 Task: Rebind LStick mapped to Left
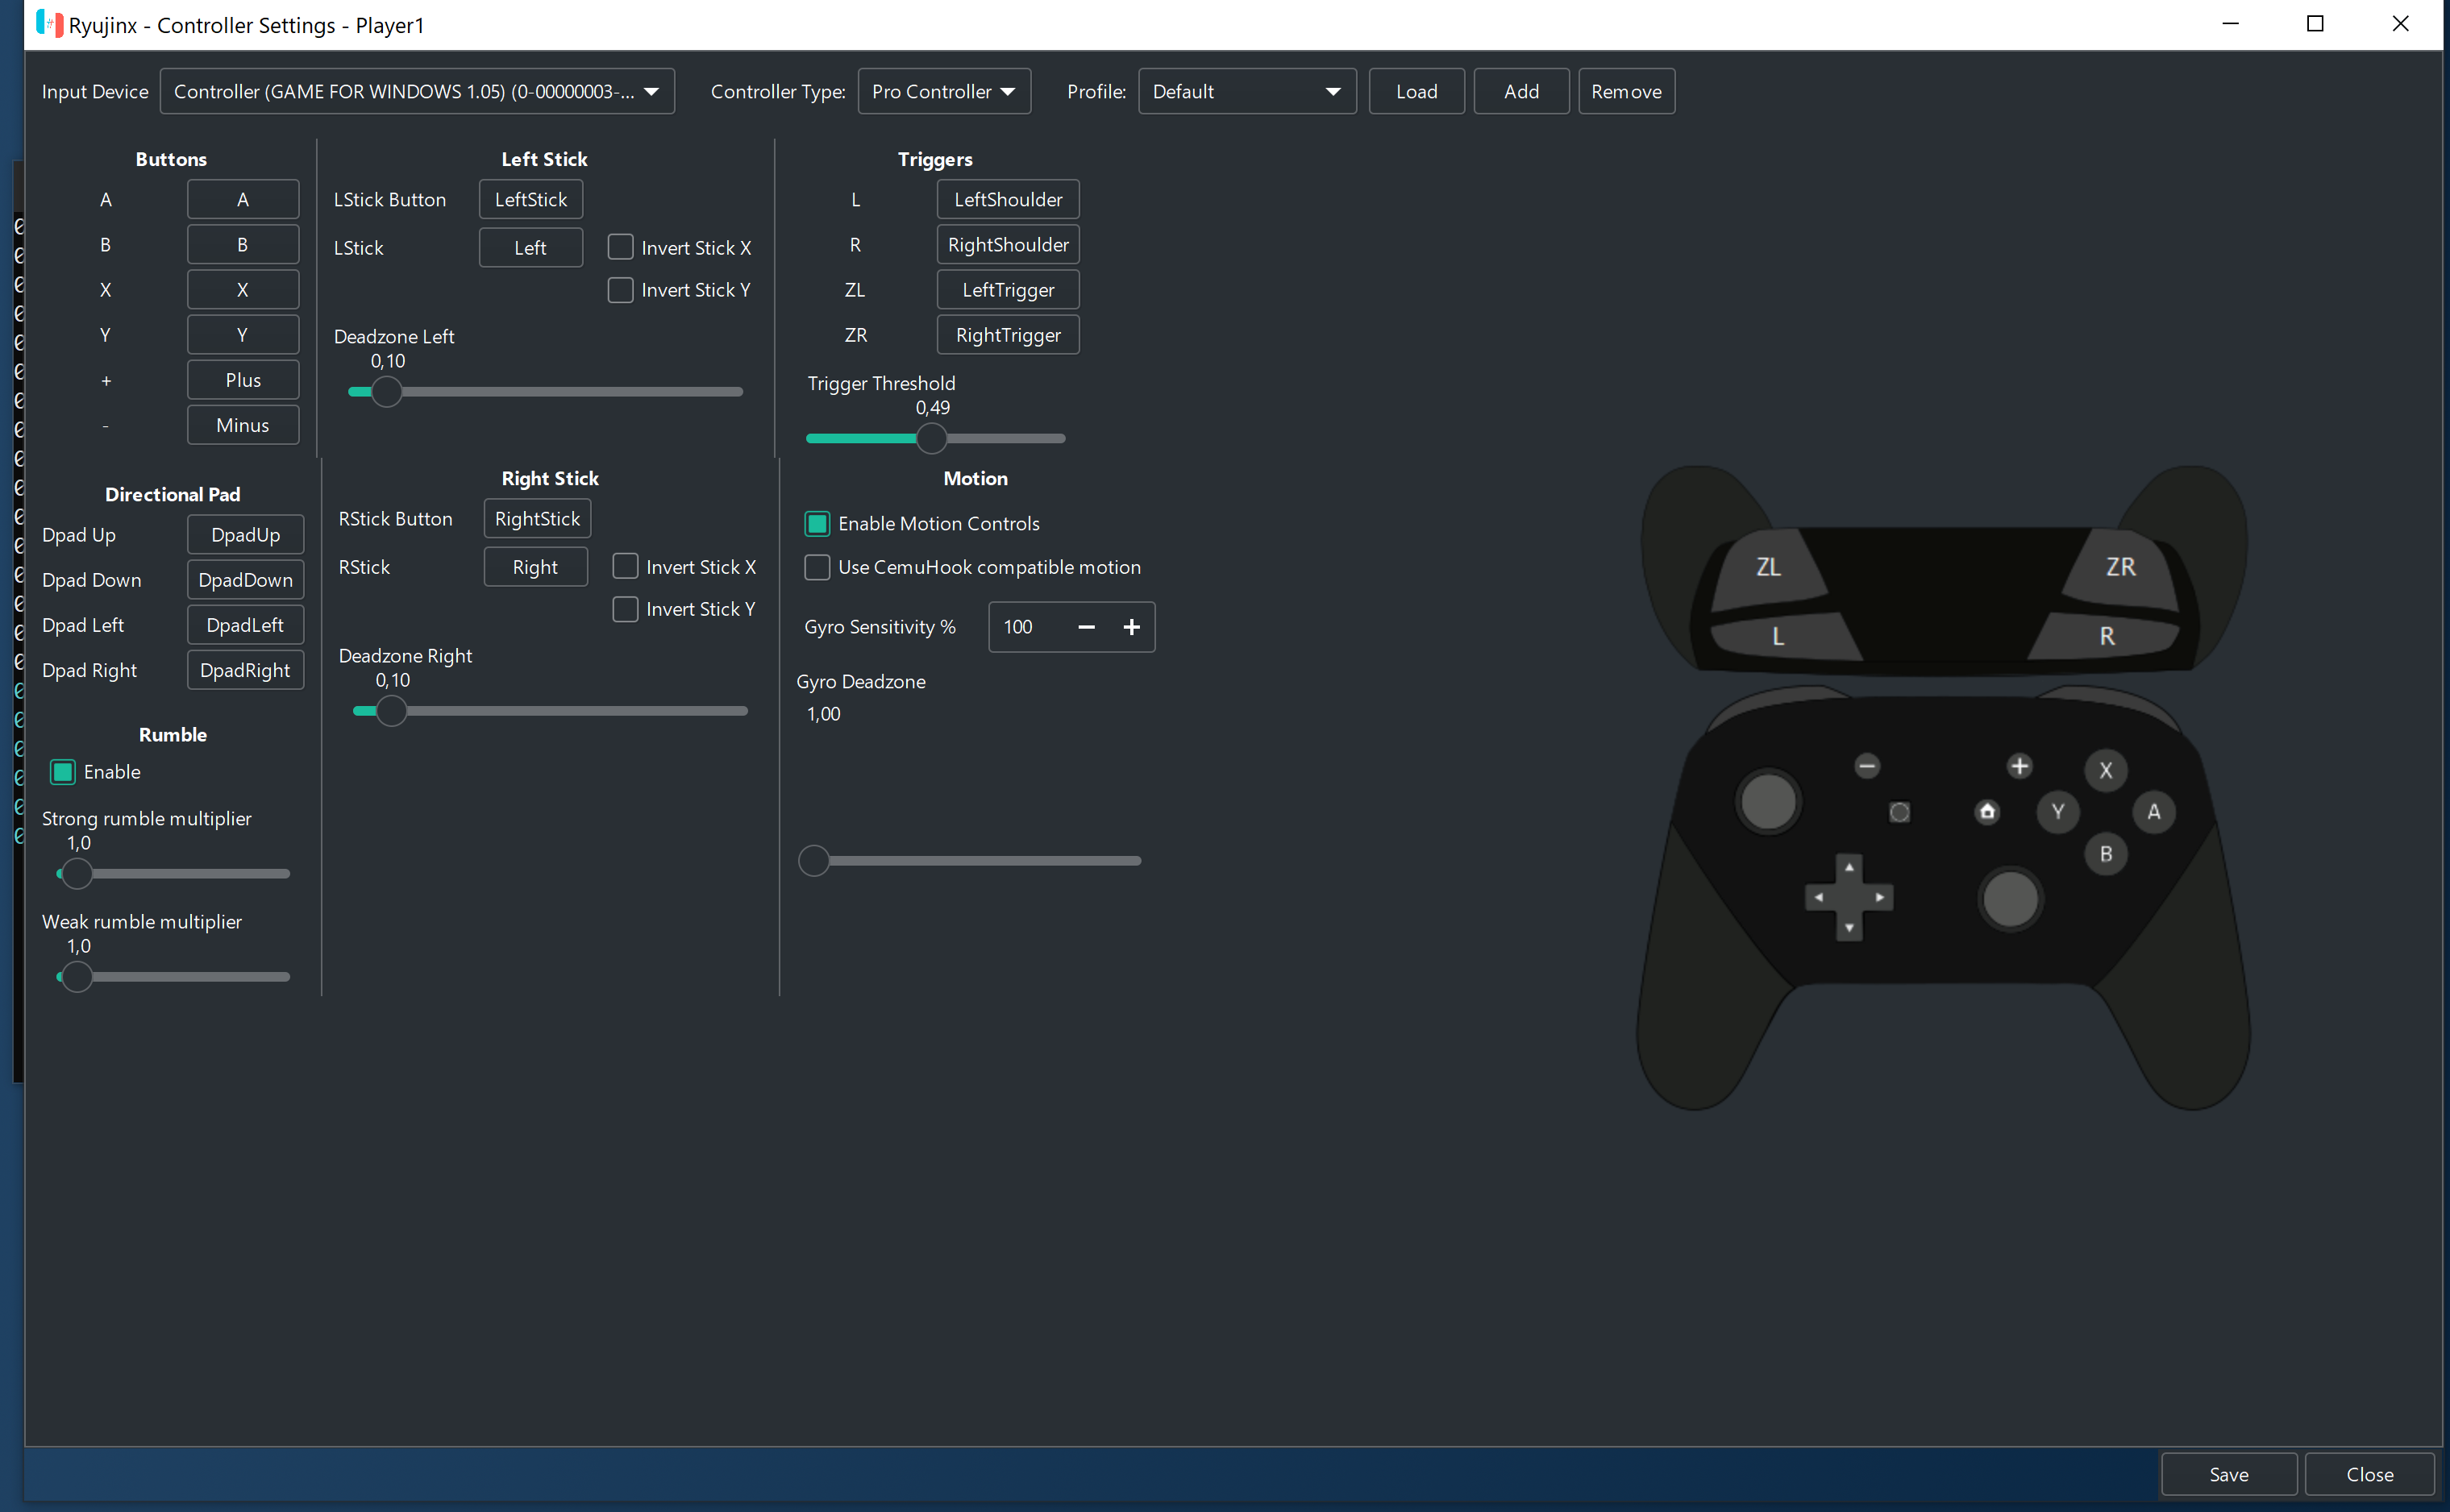point(531,247)
